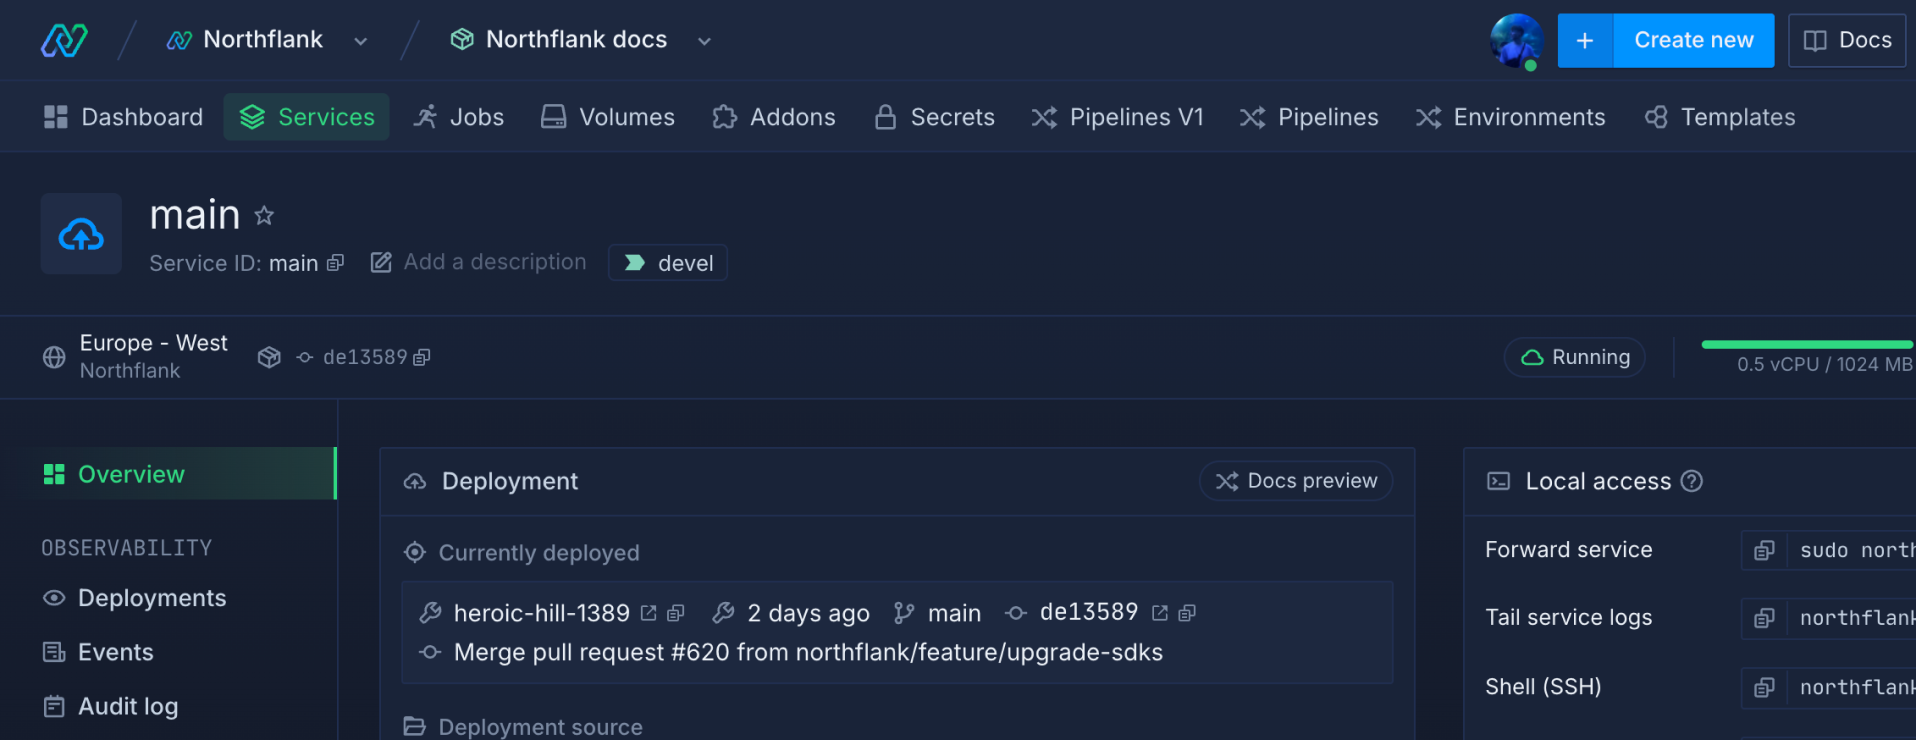Click the green resource usage bar
The height and width of the screenshot is (740, 1916).
click(1808, 344)
